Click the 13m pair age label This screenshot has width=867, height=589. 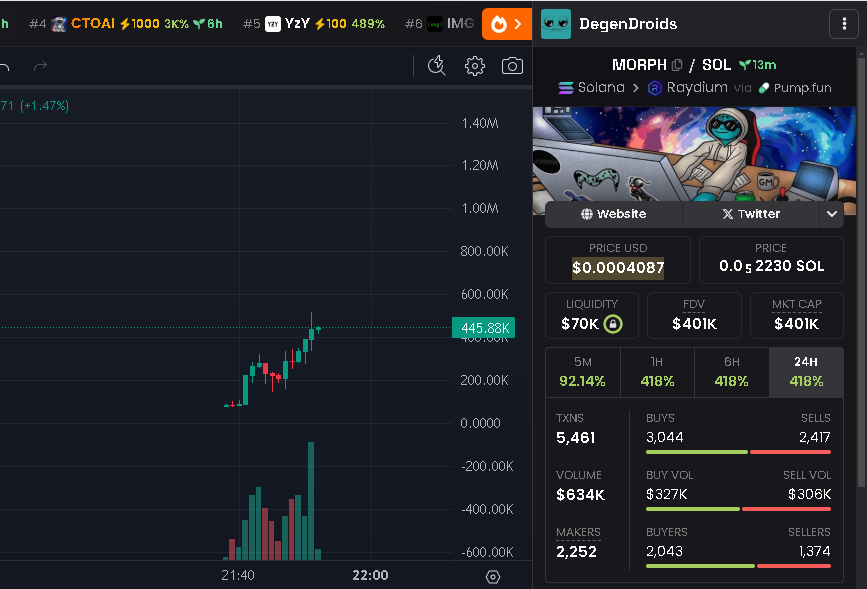pyautogui.click(x=758, y=65)
